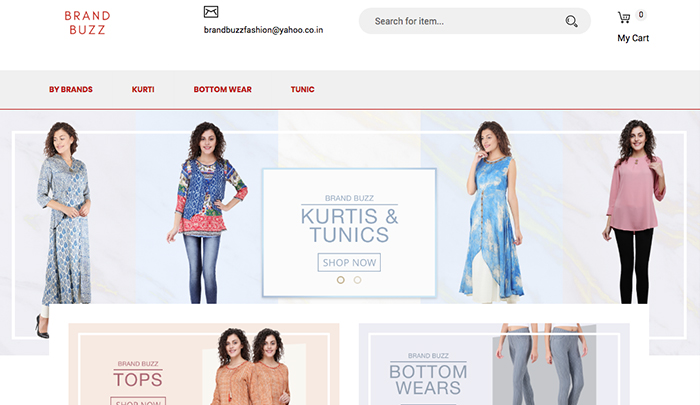Open the BY BRANDS menu

click(71, 89)
